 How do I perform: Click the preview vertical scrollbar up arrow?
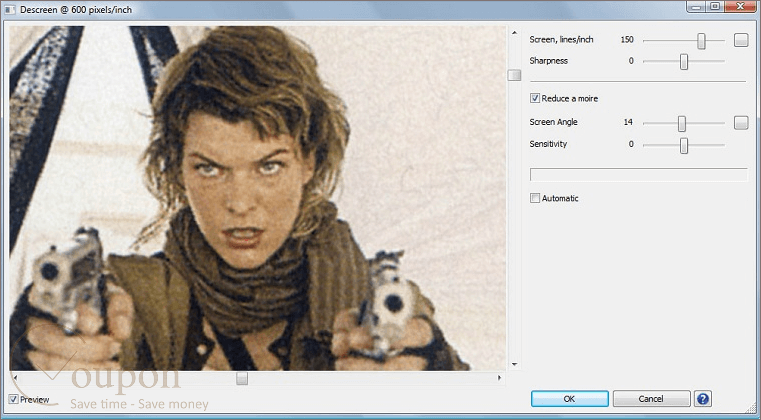[514, 33]
